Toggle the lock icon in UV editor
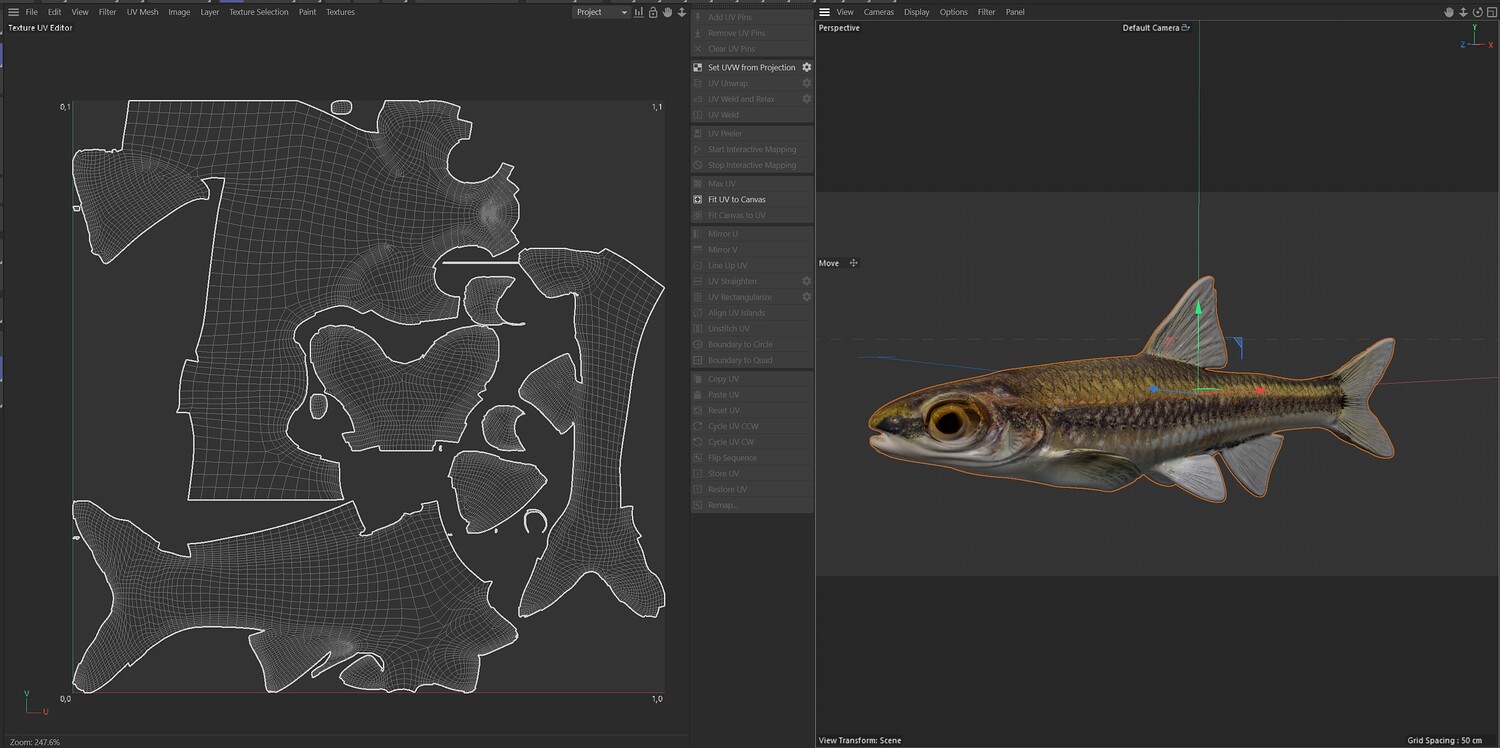1500x748 pixels. pyautogui.click(x=653, y=12)
